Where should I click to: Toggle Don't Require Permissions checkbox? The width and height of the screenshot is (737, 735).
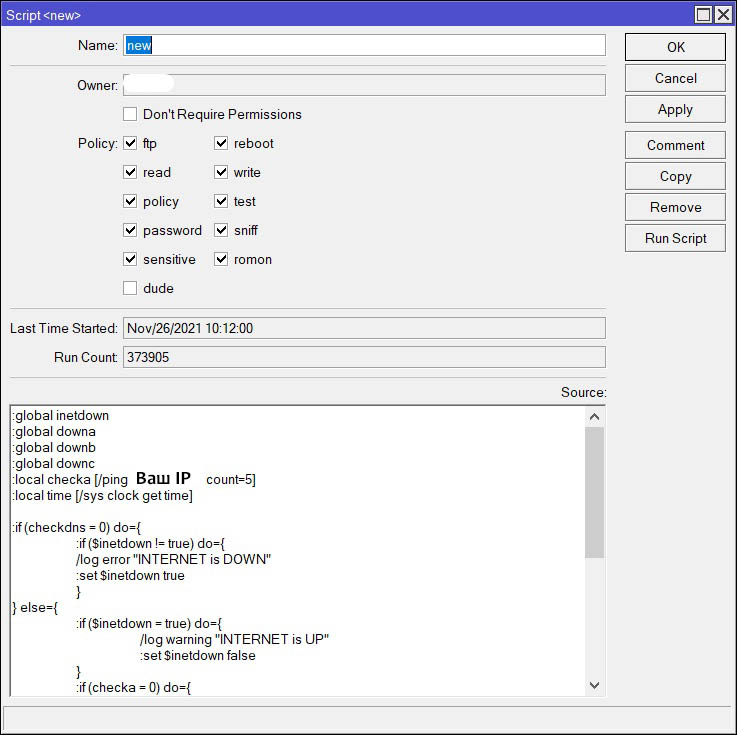(130, 114)
